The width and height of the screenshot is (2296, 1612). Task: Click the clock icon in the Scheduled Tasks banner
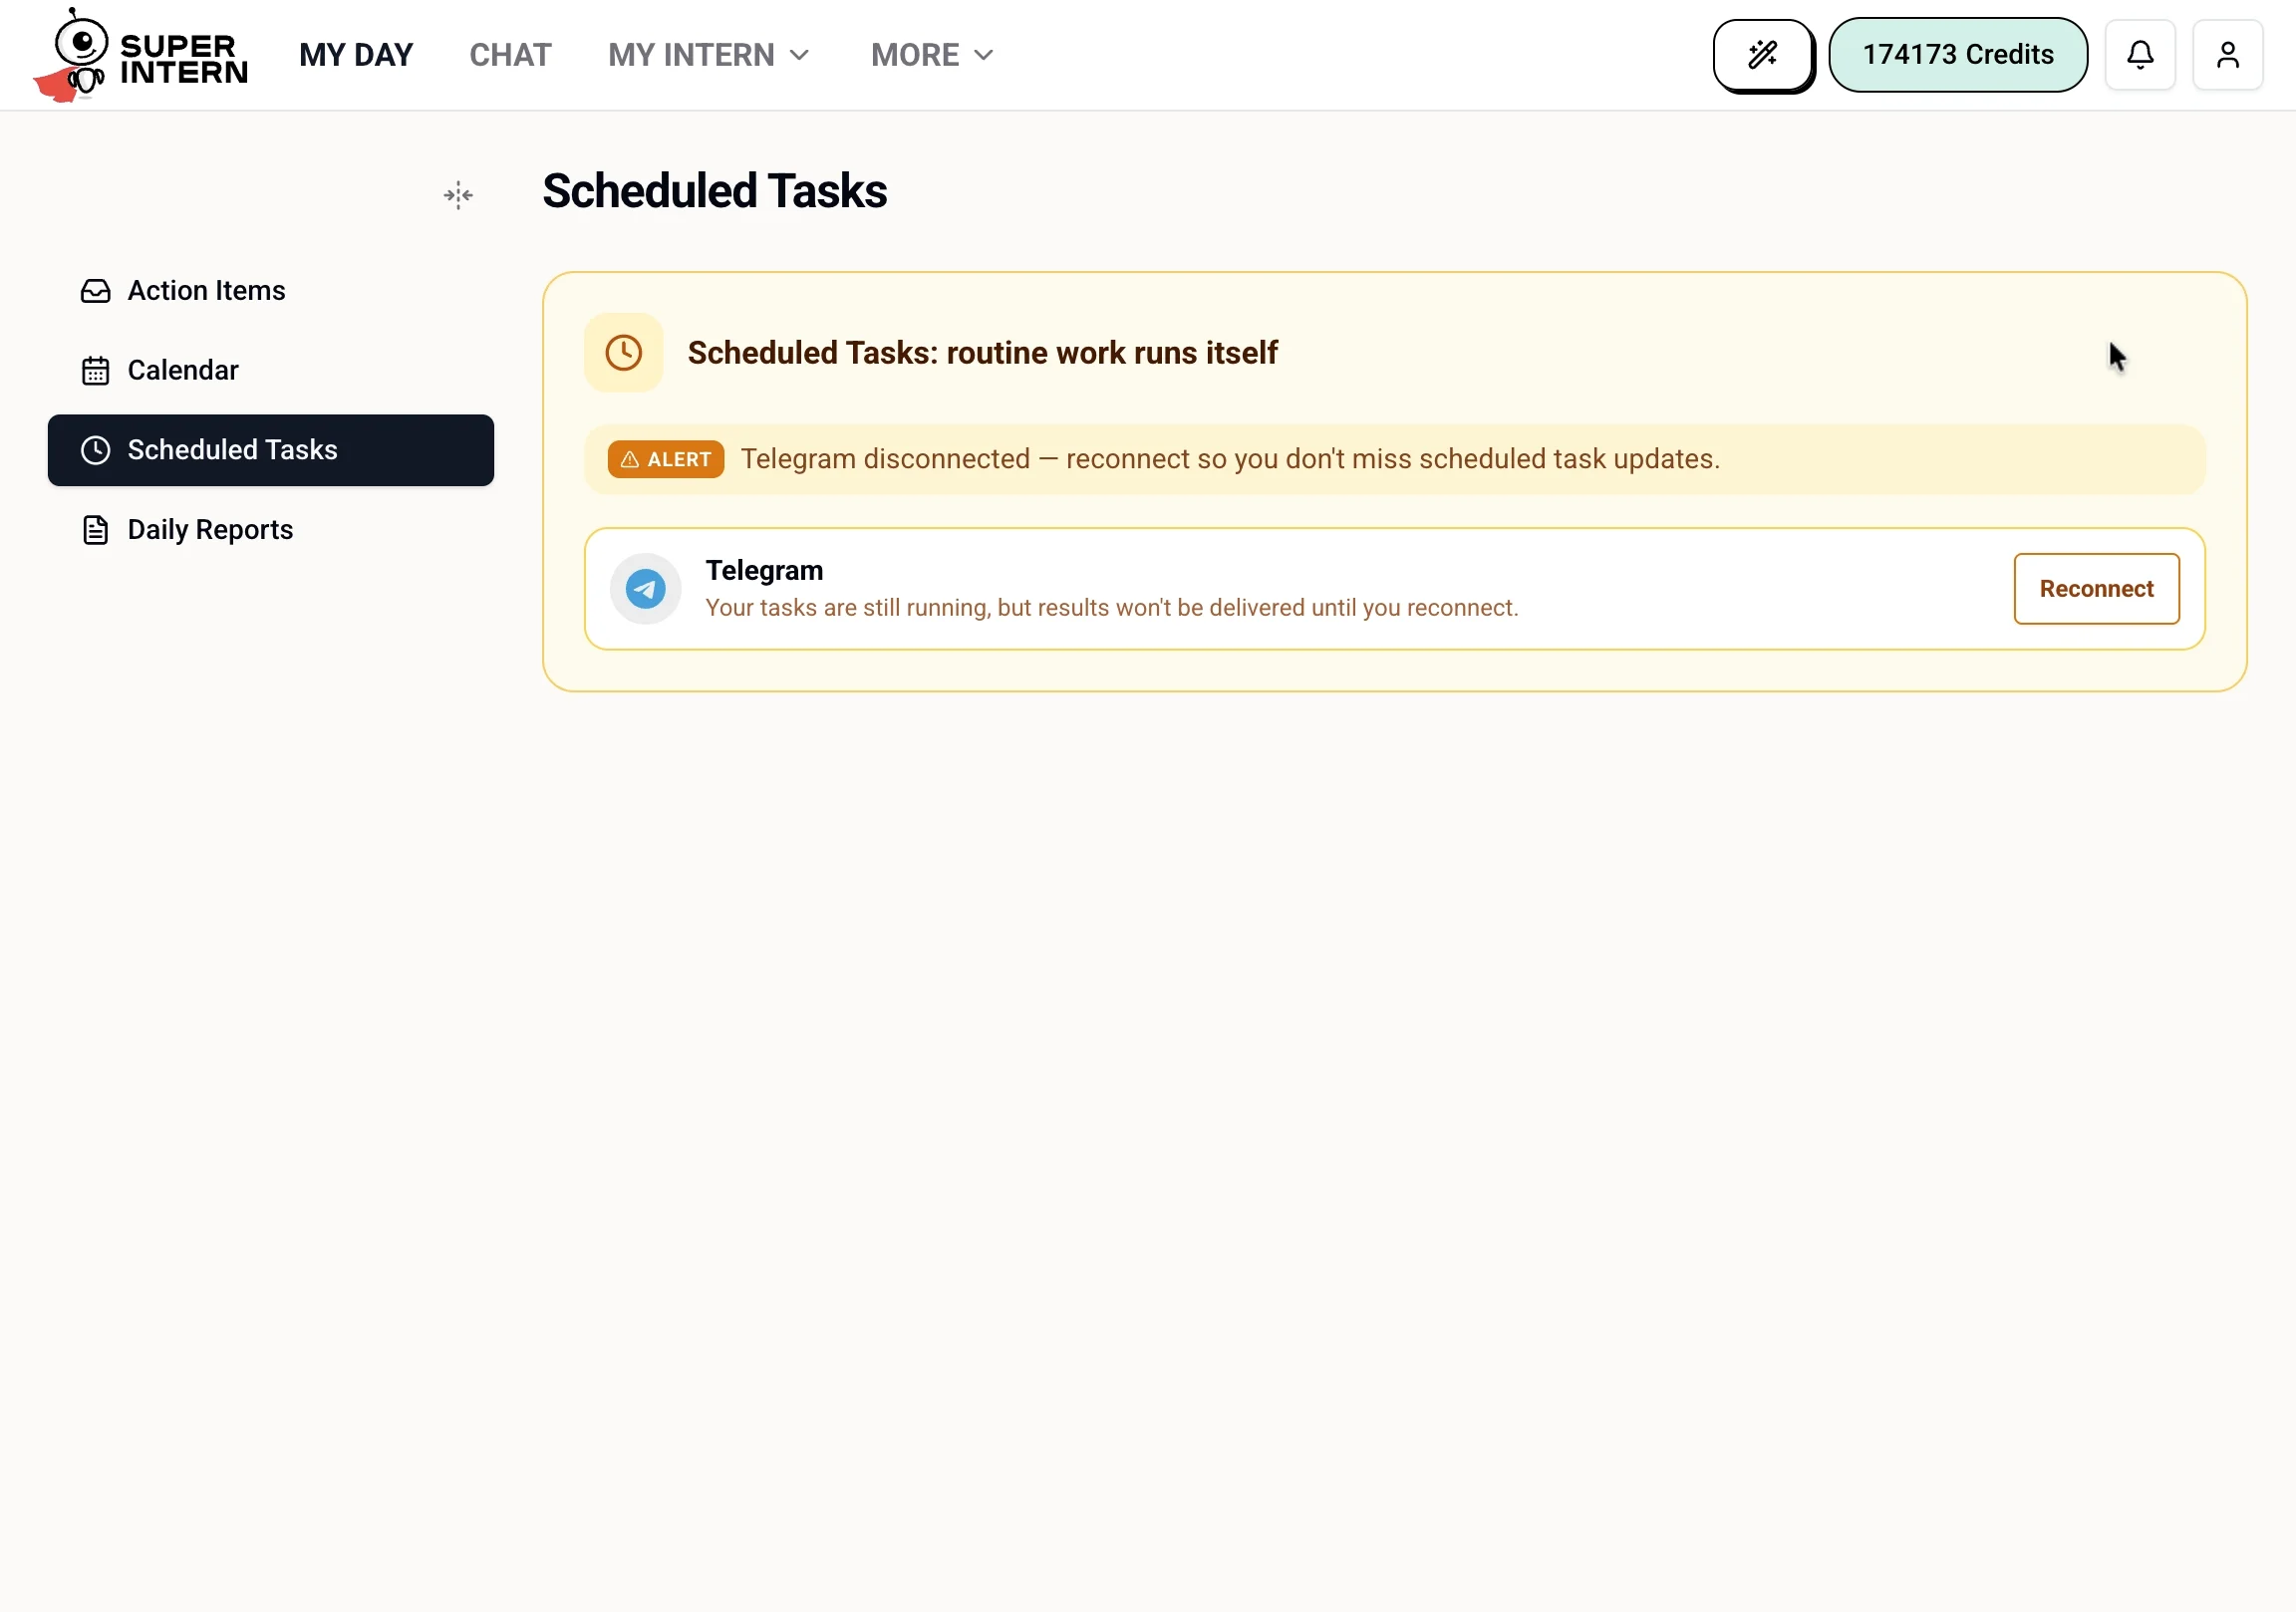[x=624, y=353]
